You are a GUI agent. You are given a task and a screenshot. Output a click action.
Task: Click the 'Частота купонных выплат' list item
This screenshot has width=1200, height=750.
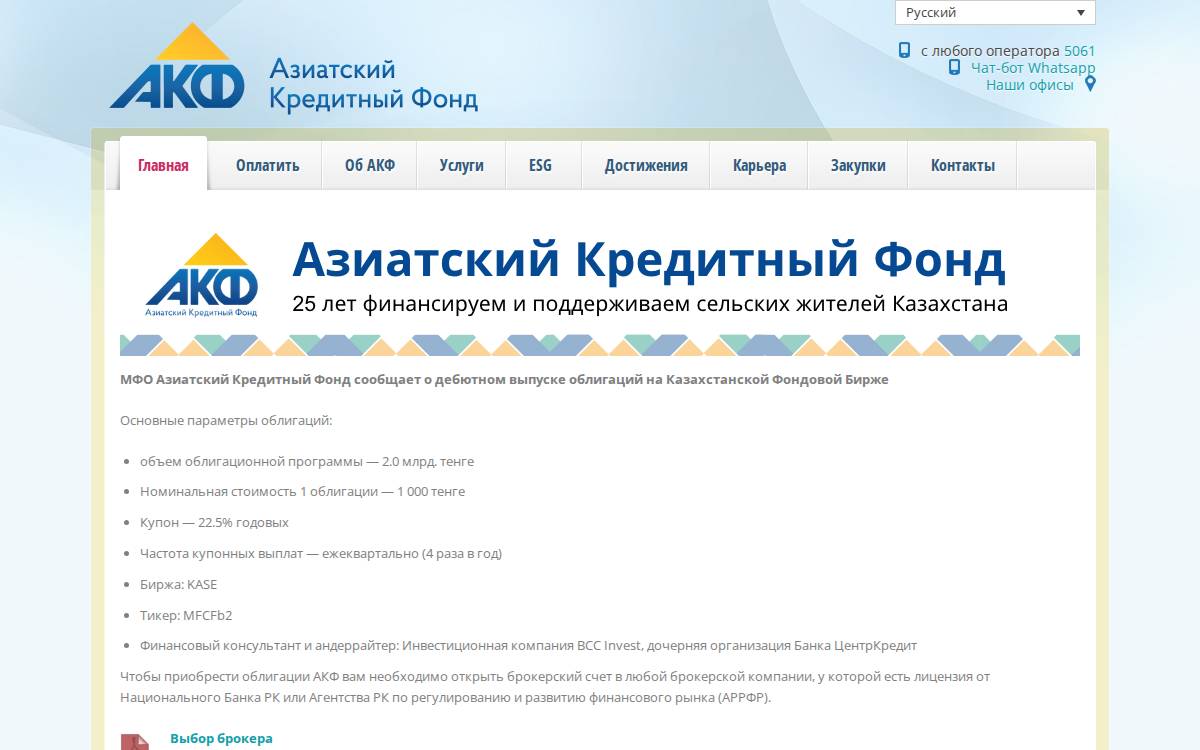coord(321,553)
